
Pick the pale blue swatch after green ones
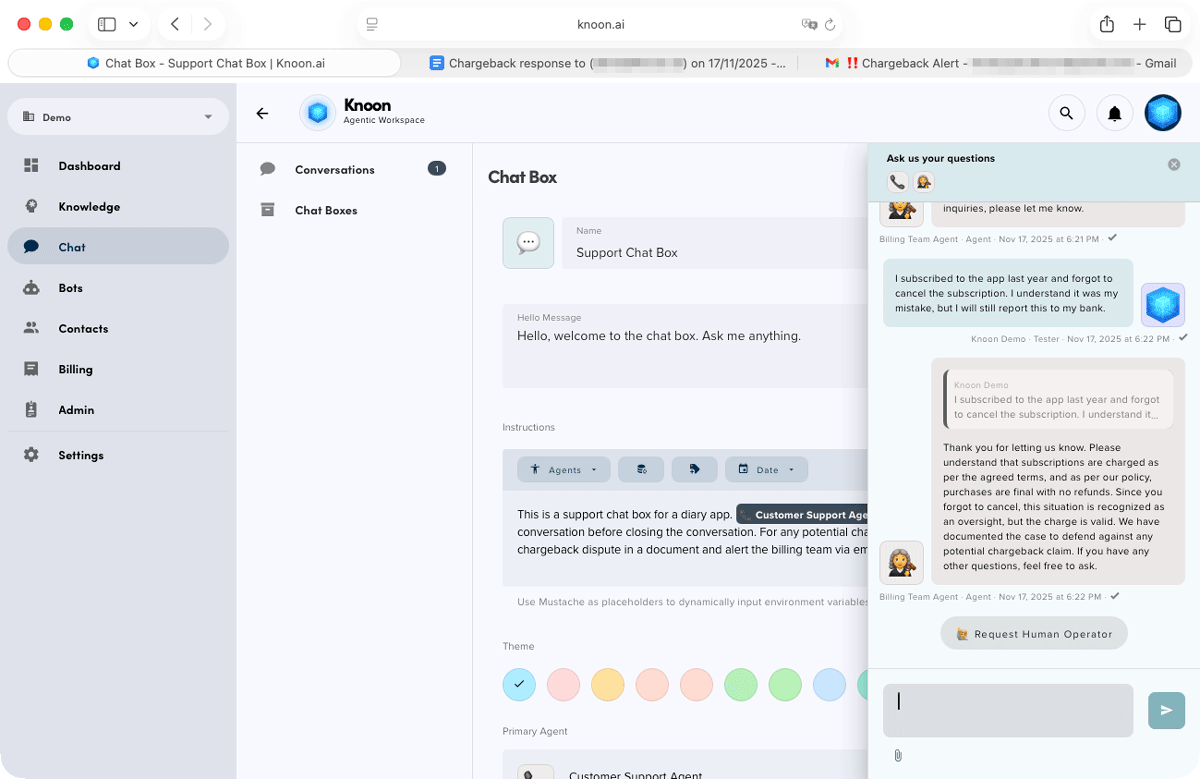[830, 685]
